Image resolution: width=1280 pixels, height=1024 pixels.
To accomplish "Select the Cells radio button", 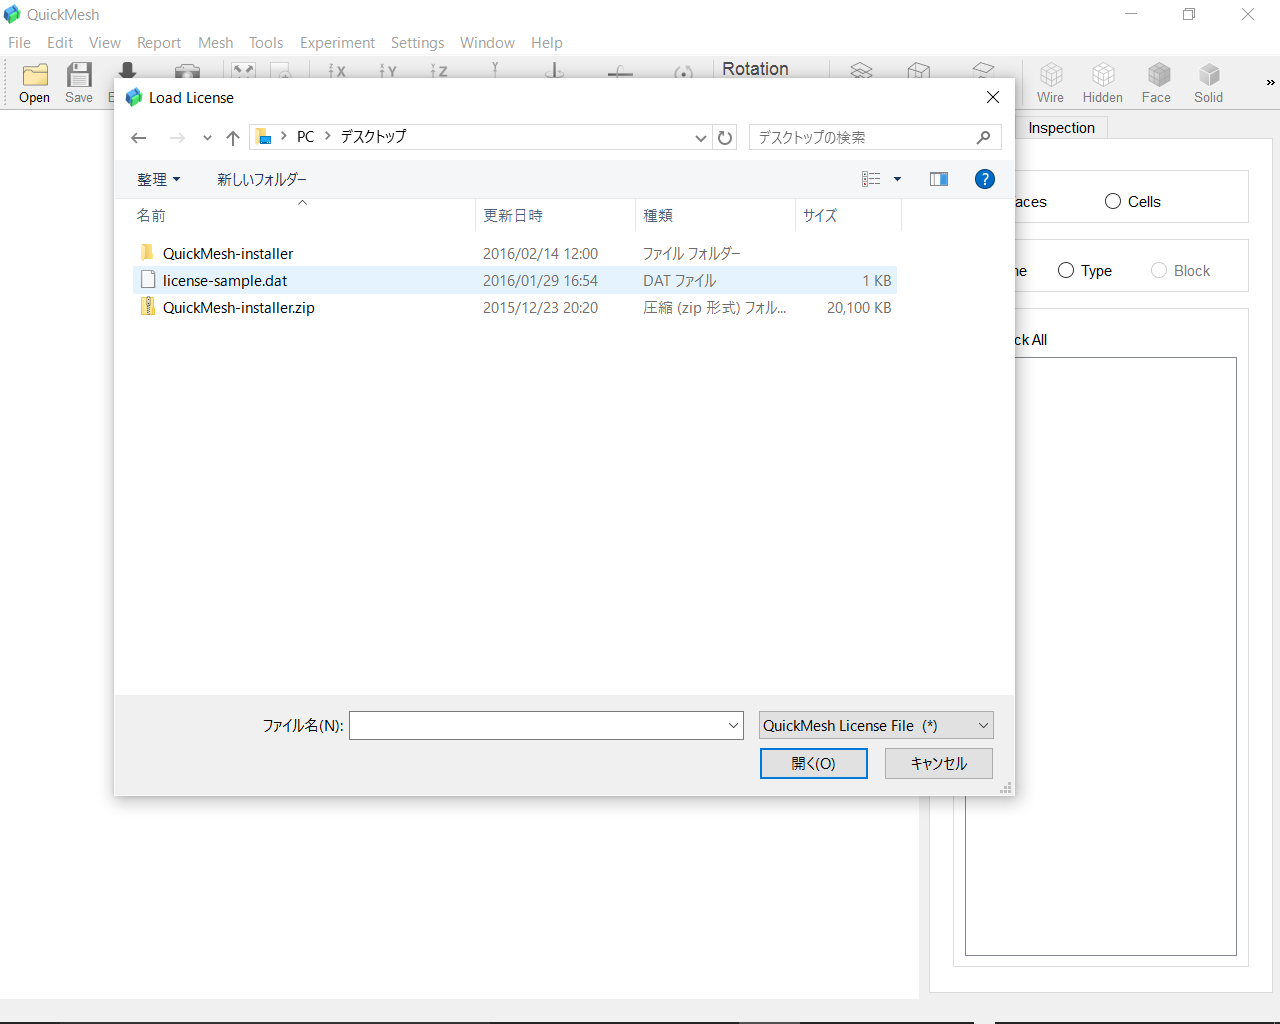I will pyautogui.click(x=1113, y=201).
